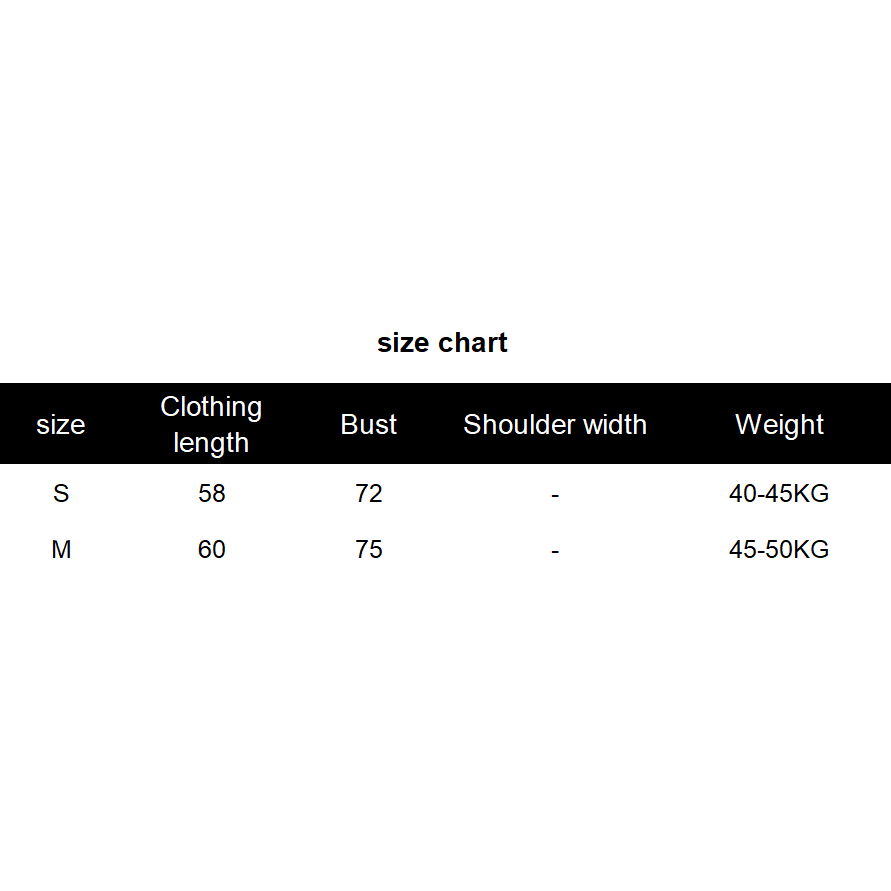Image resolution: width=891 pixels, height=891 pixels.
Task: Select bust value 72
Action: 369,493
